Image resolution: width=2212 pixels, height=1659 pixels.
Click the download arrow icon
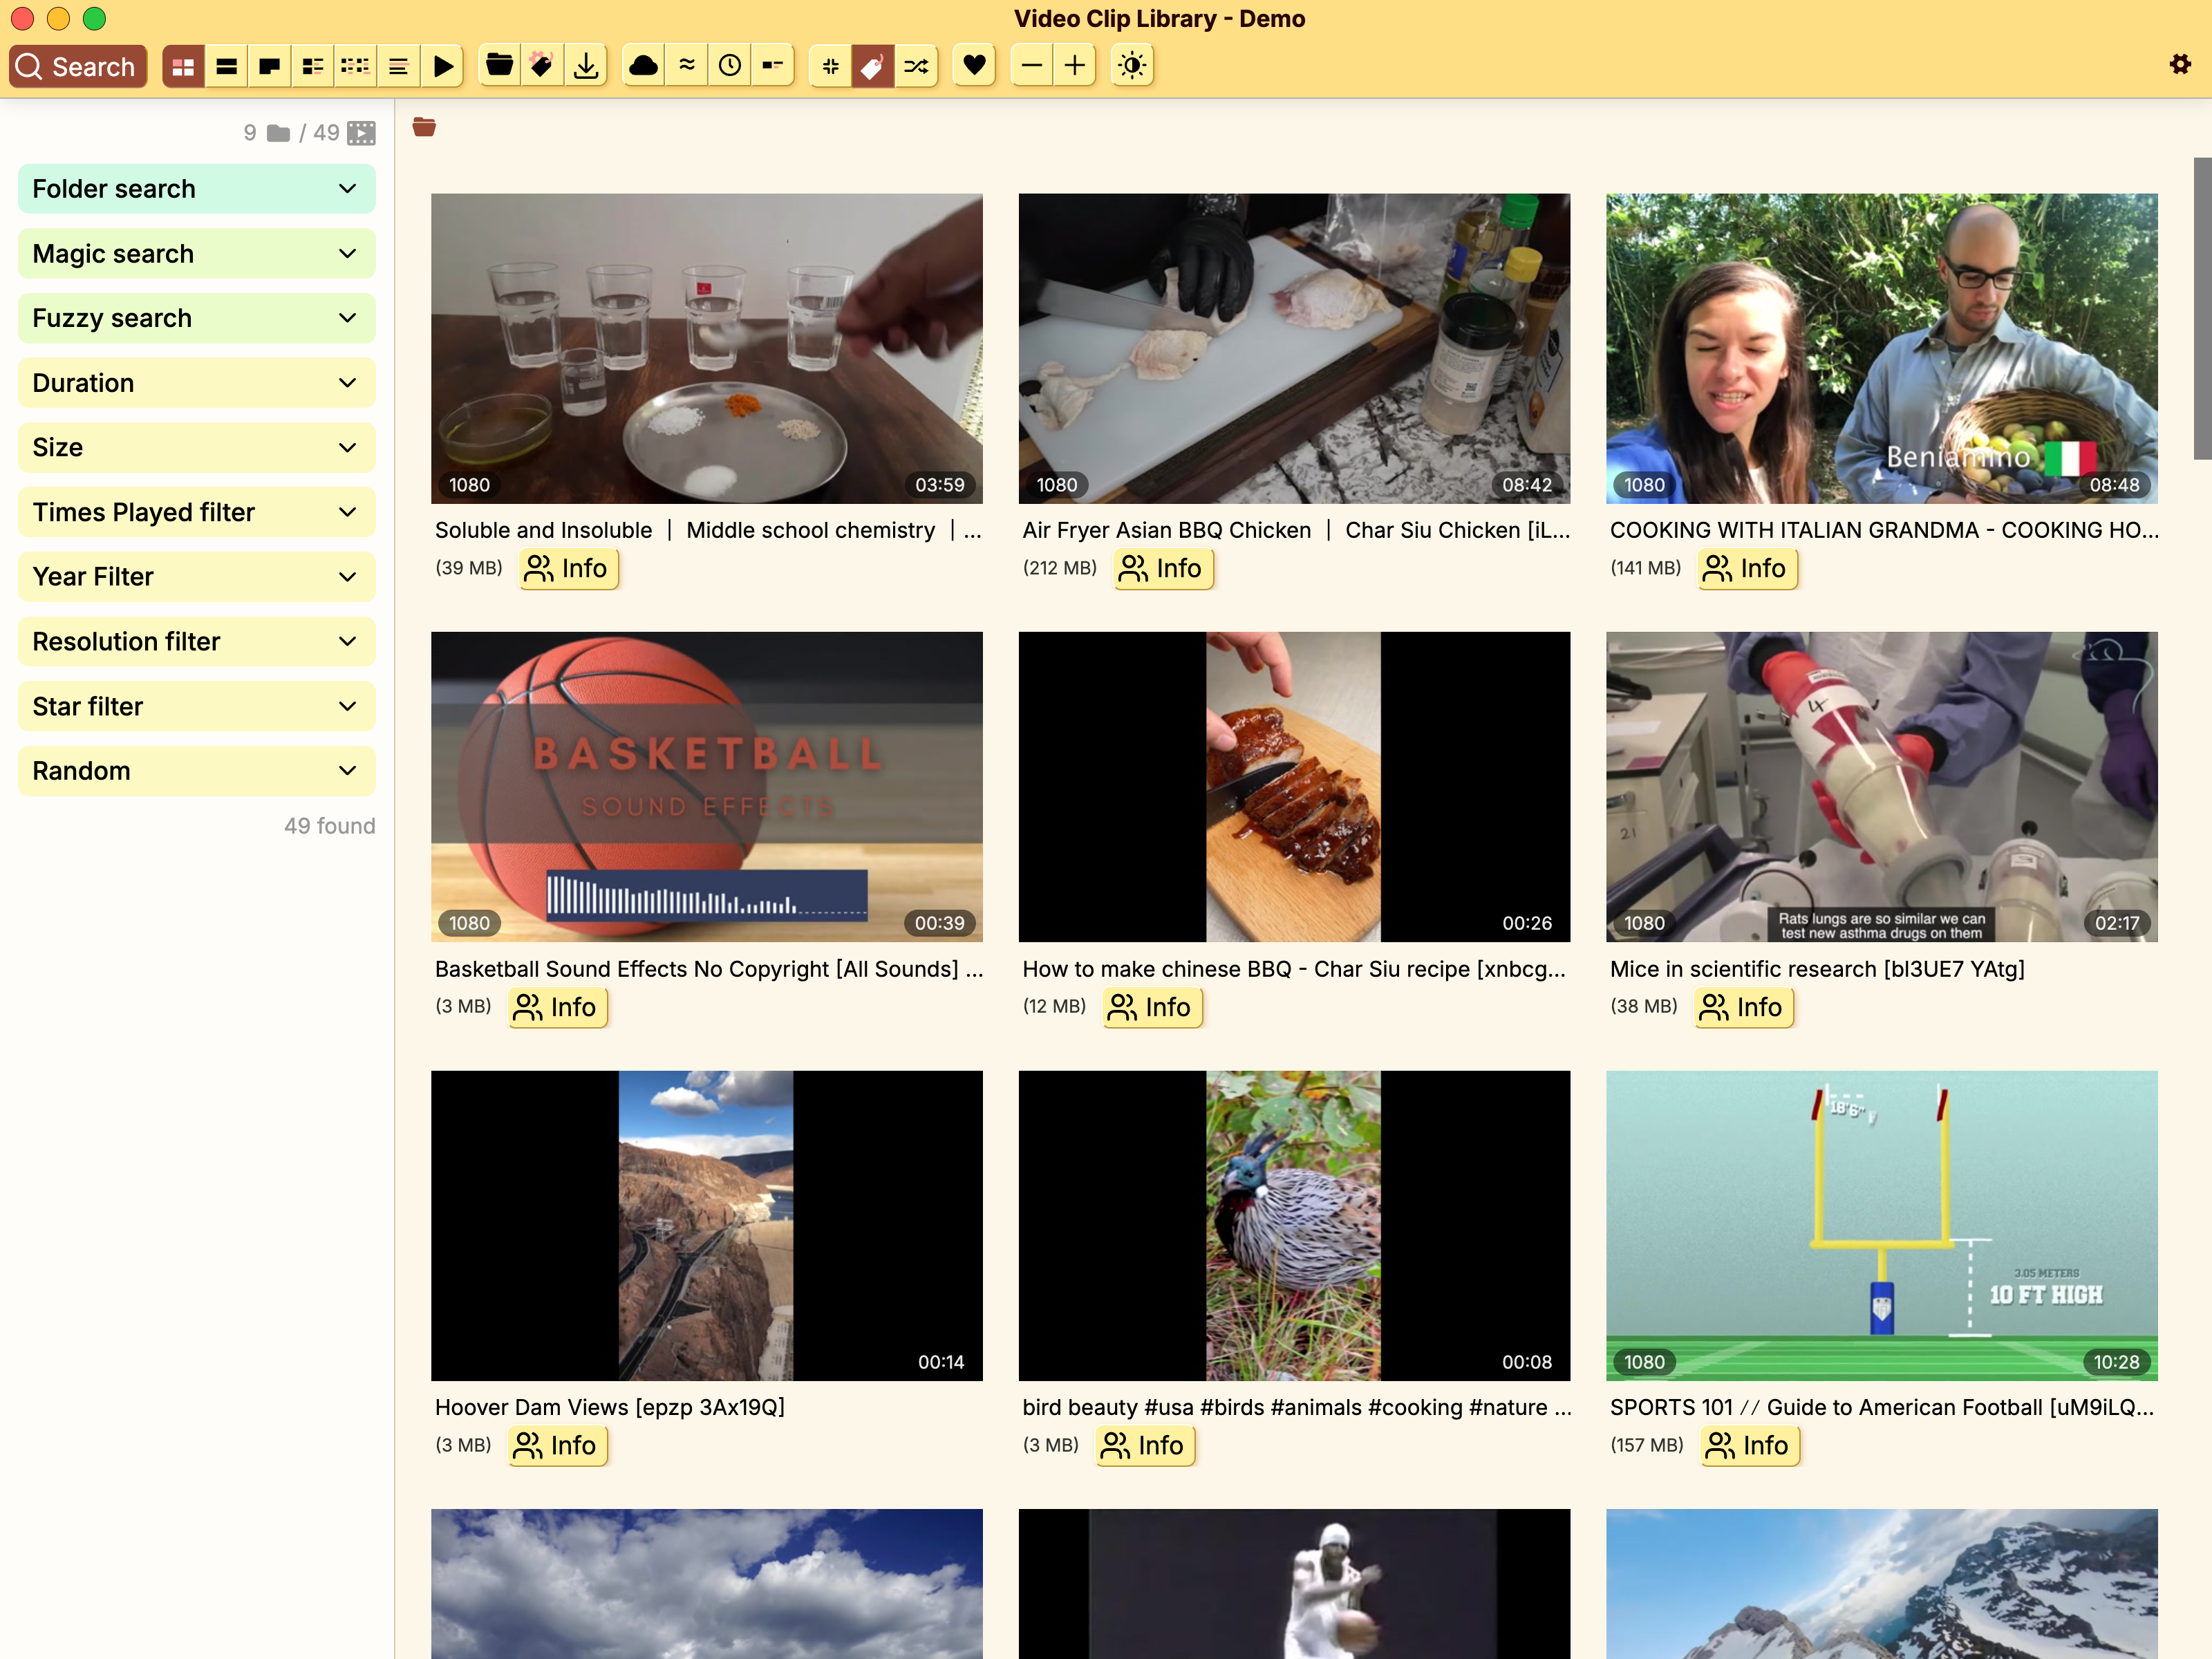(x=586, y=66)
